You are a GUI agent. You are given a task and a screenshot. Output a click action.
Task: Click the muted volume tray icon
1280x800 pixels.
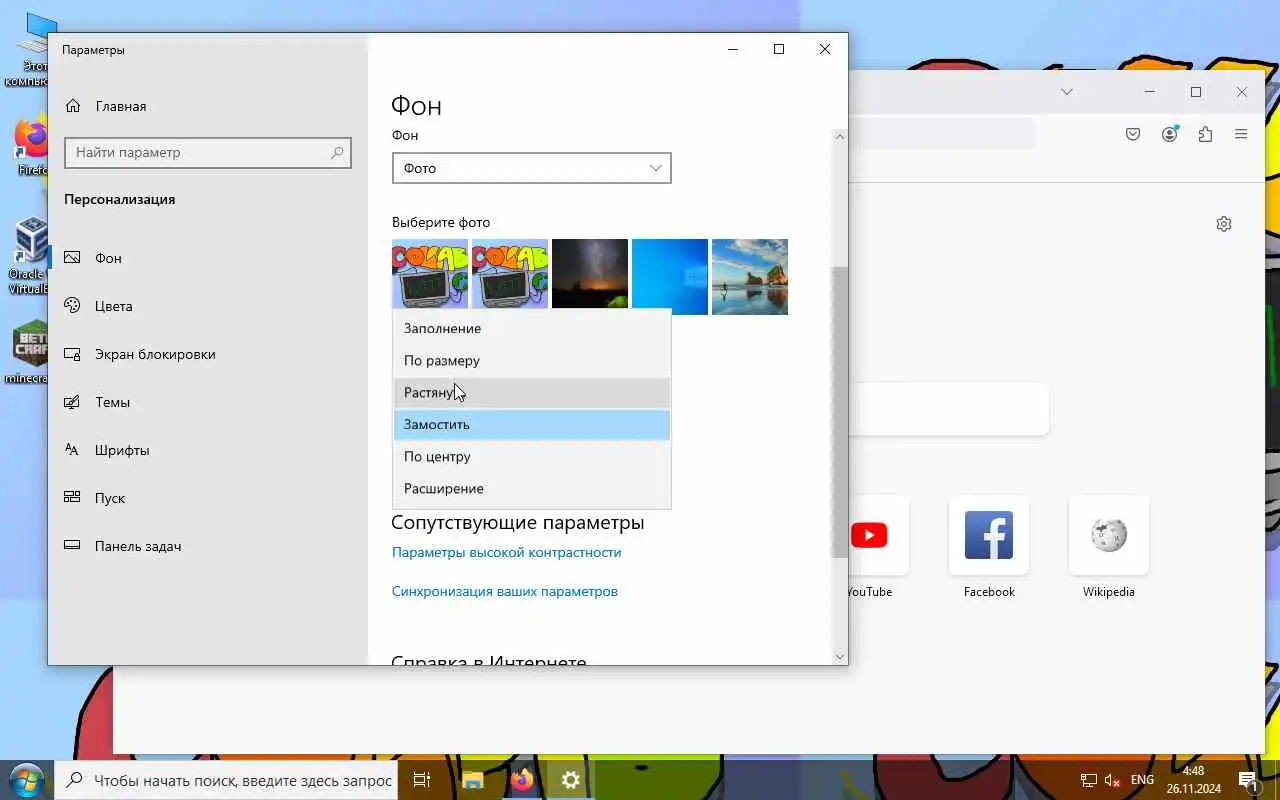click(x=1113, y=780)
